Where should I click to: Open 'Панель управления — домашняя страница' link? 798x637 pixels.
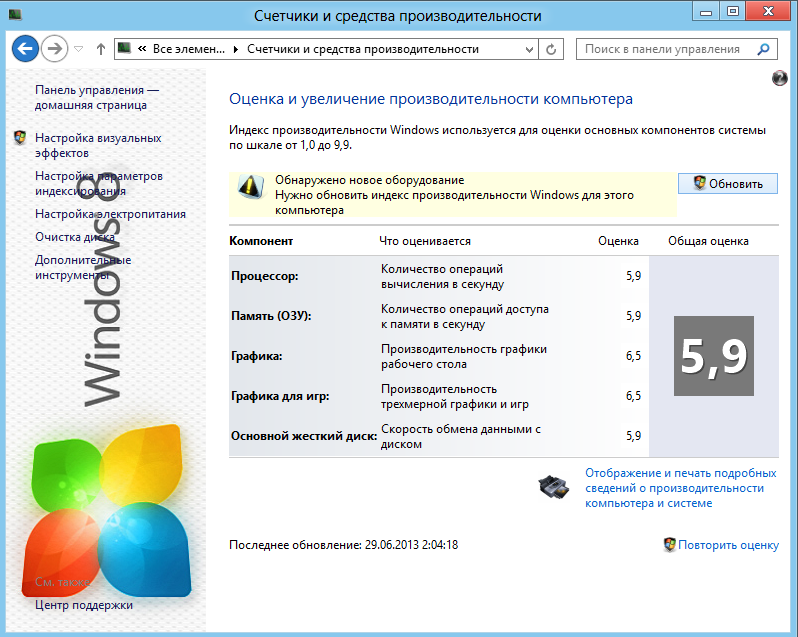point(96,98)
